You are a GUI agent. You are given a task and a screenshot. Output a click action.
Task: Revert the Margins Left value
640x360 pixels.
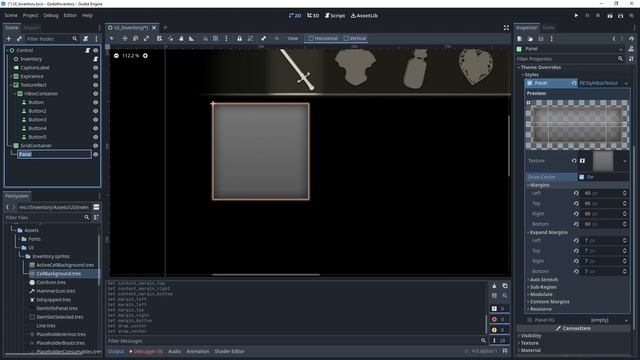tap(576, 193)
